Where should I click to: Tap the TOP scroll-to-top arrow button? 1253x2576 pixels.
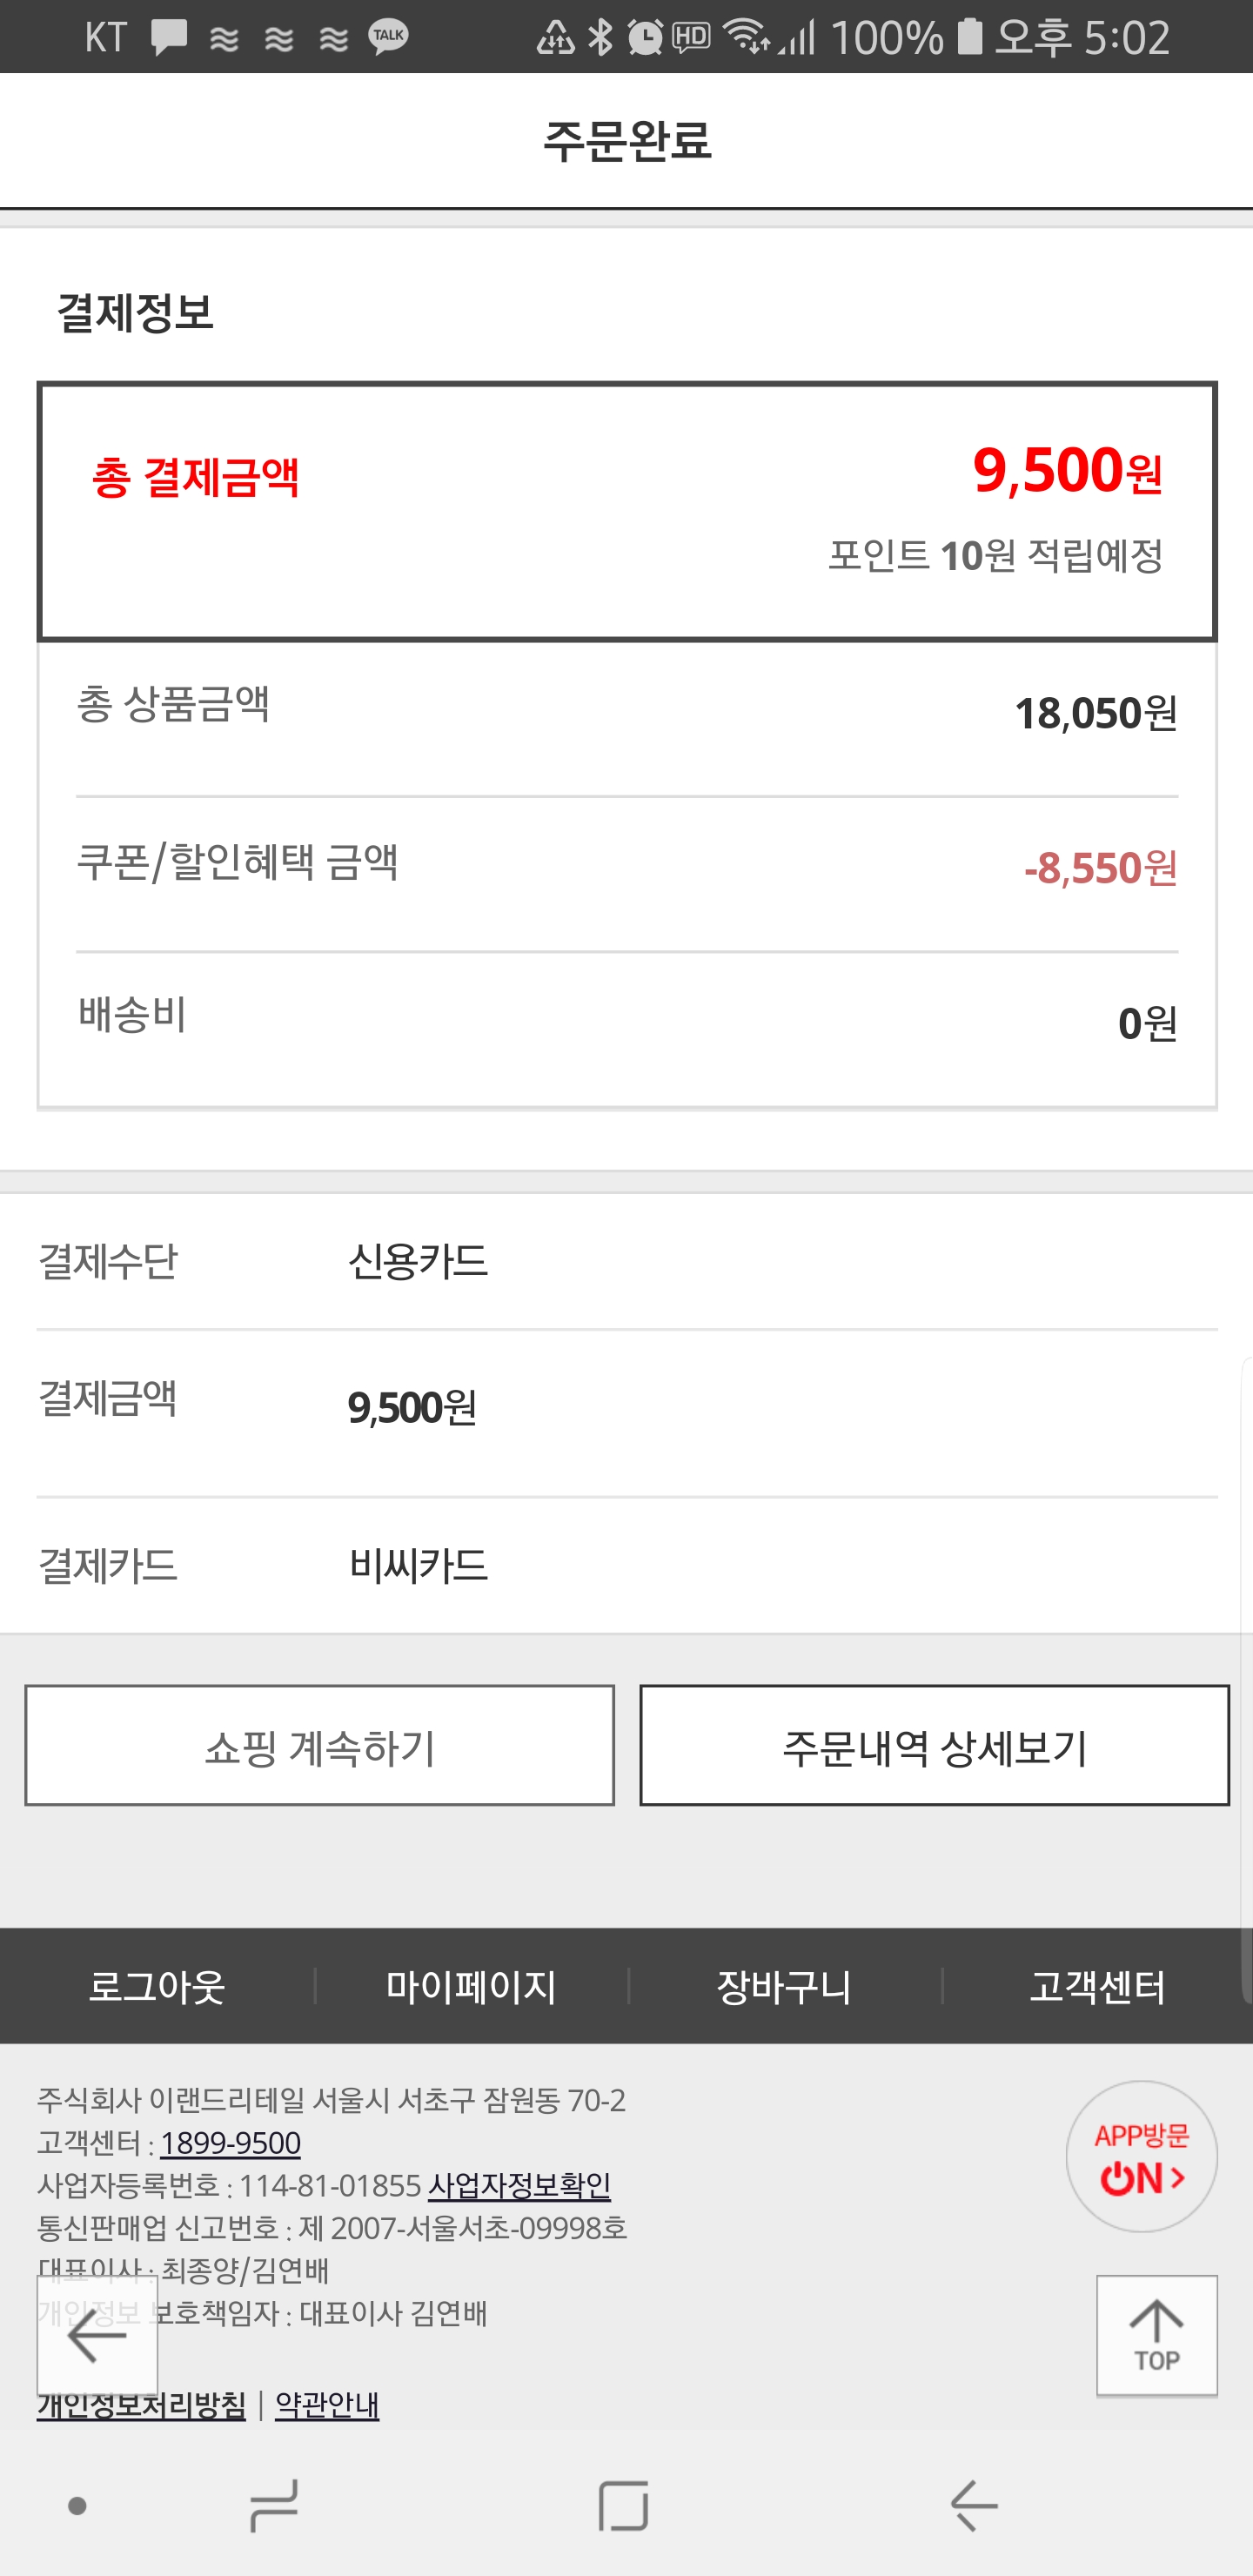[1156, 2335]
